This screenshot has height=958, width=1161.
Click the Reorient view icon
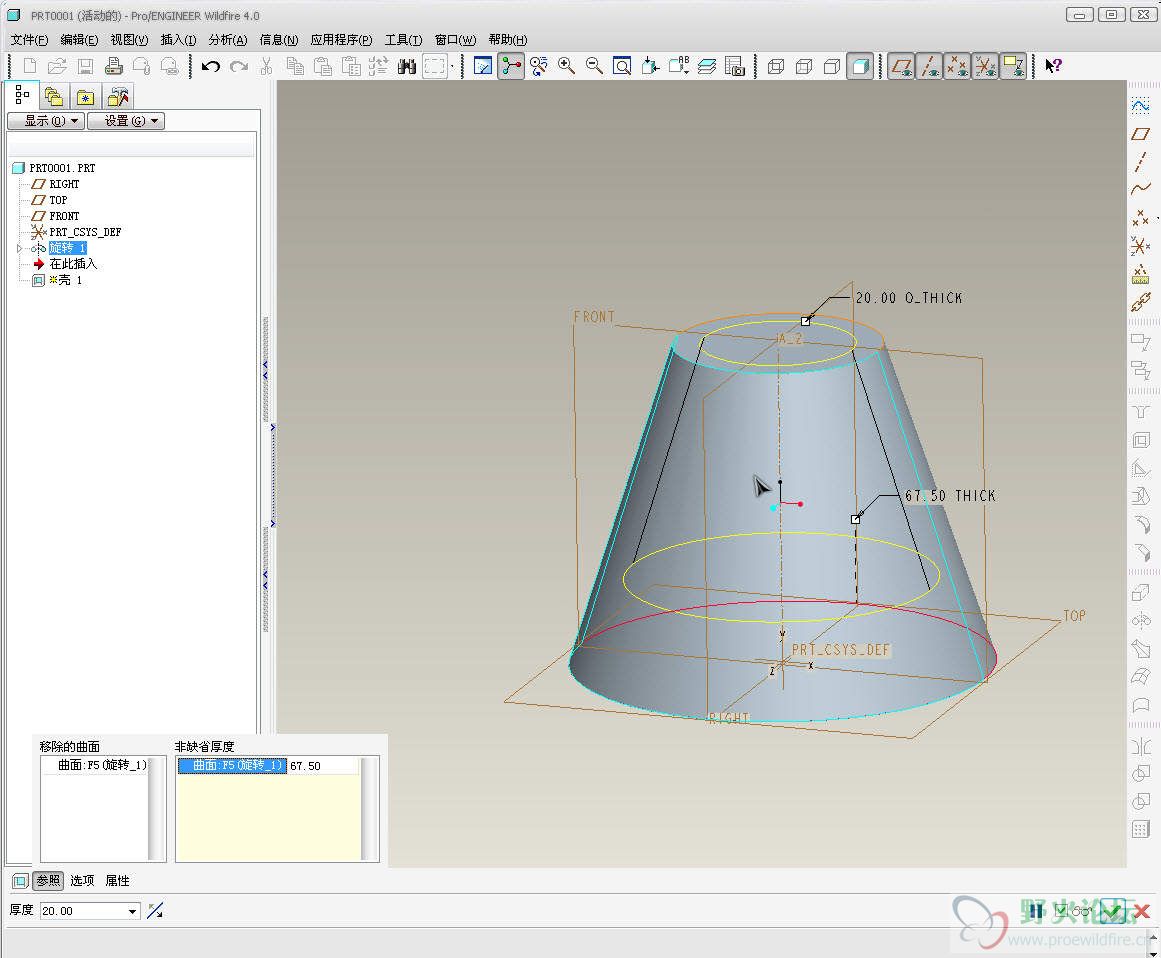coord(650,67)
